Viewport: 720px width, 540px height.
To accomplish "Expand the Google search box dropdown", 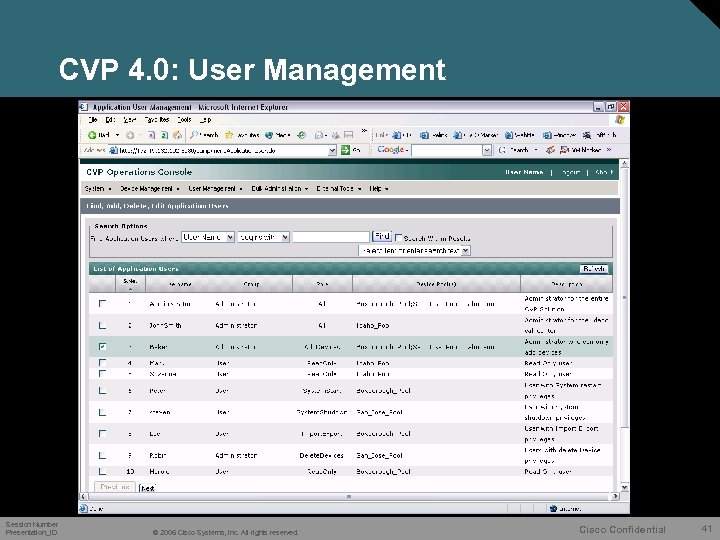I will point(487,150).
